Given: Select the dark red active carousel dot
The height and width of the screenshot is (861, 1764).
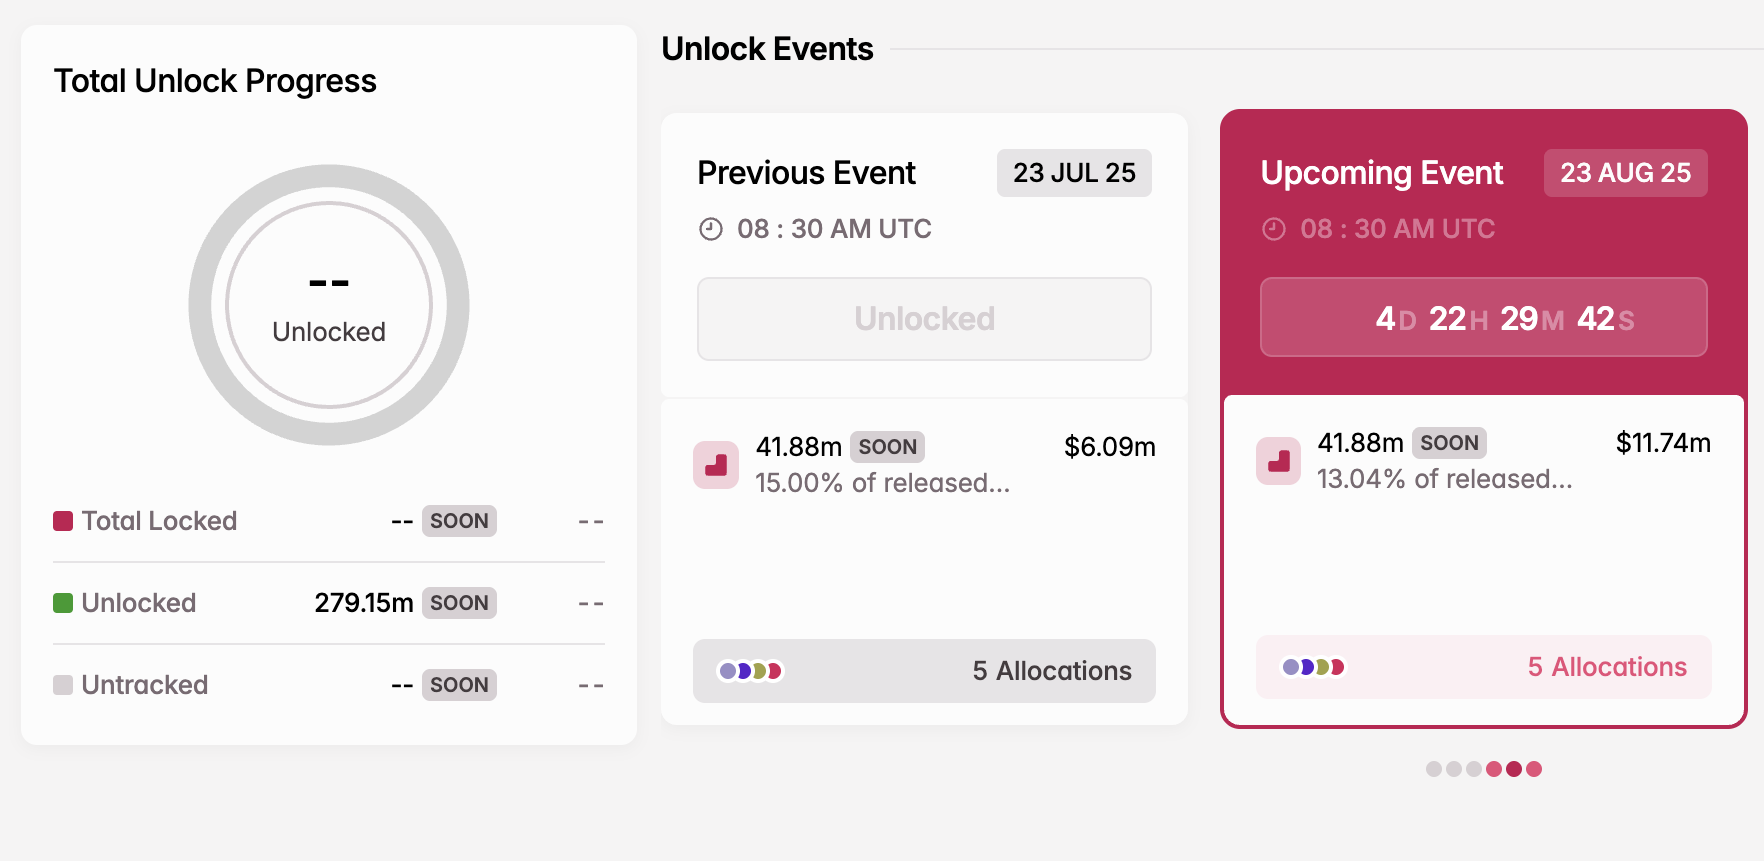Looking at the screenshot, I should point(1514,769).
